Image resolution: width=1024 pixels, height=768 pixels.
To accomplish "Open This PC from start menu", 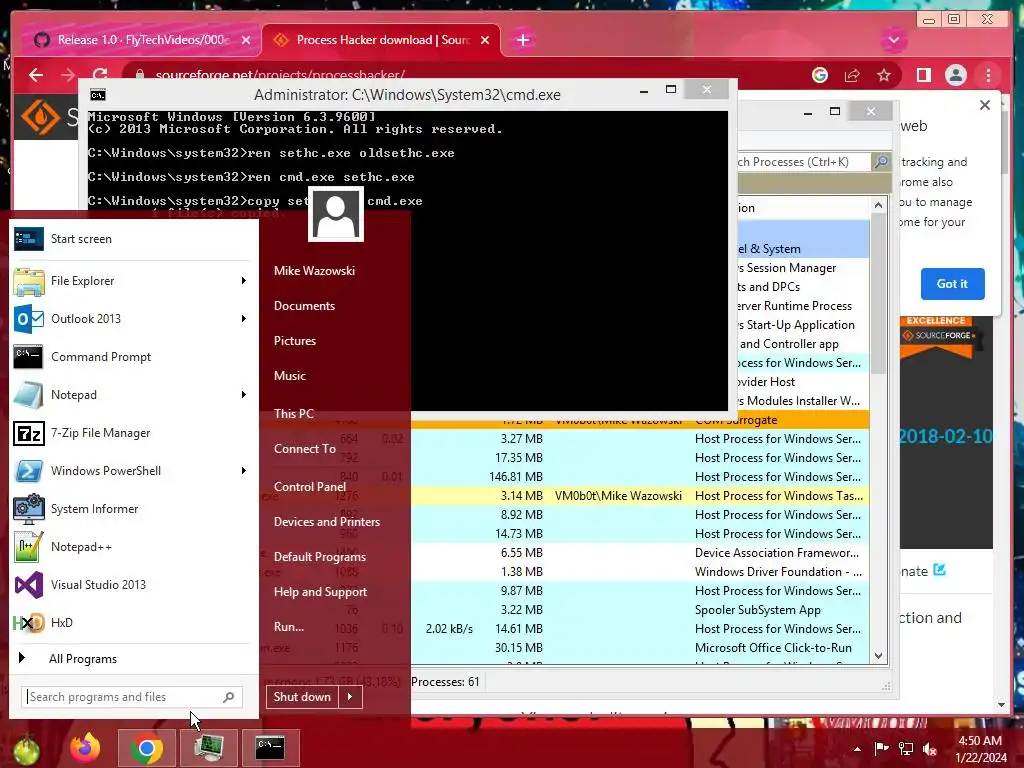I will [x=294, y=413].
